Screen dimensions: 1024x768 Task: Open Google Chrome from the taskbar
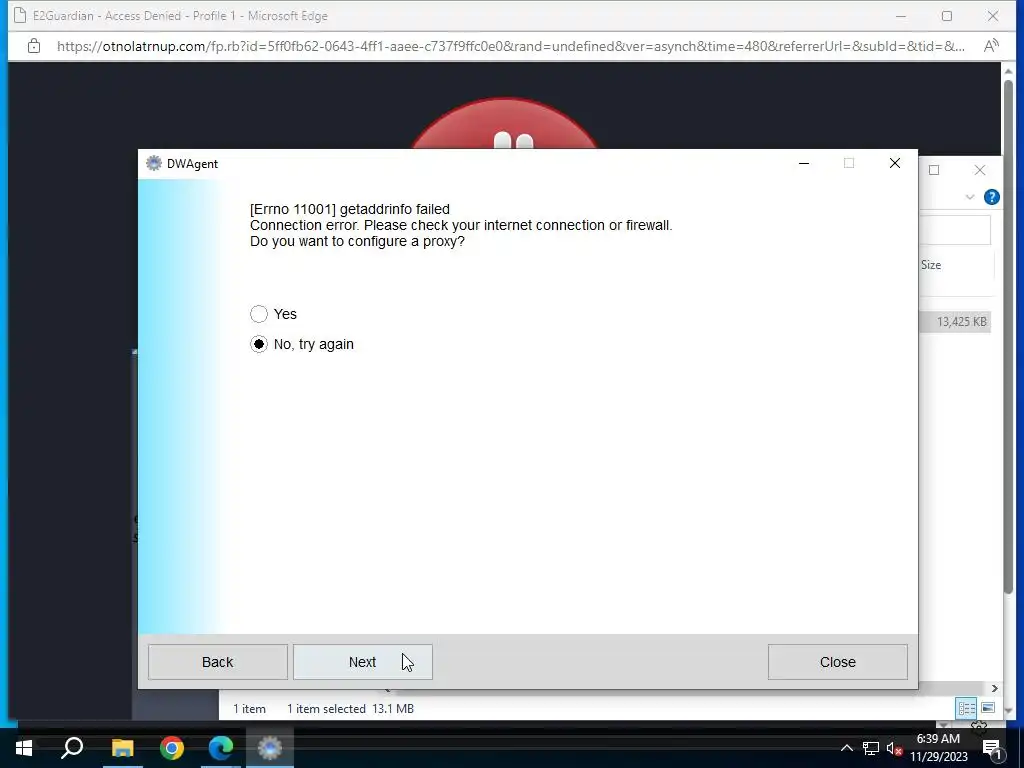[172, 748]
